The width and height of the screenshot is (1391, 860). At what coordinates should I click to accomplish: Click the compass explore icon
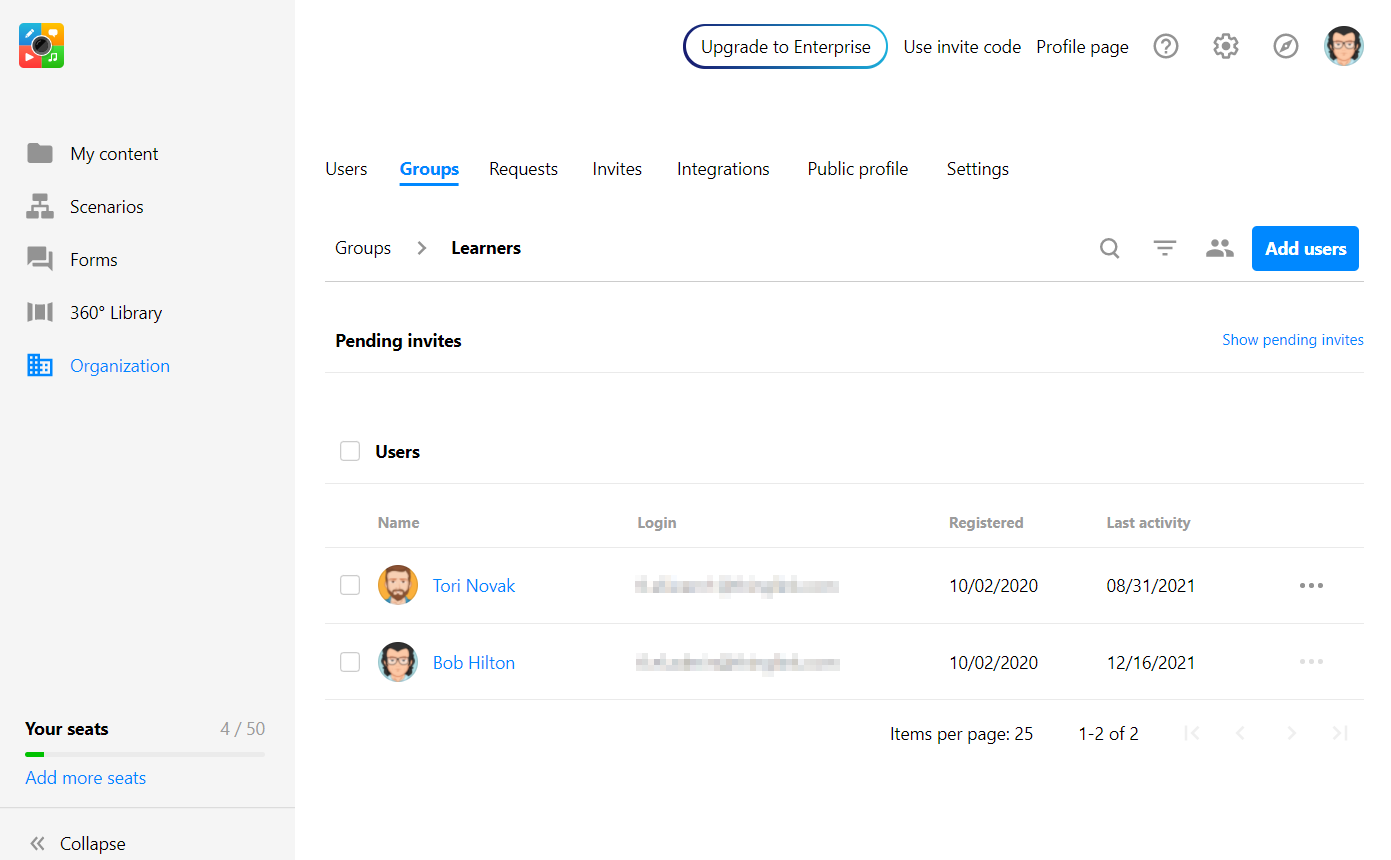coord(1286,46)
